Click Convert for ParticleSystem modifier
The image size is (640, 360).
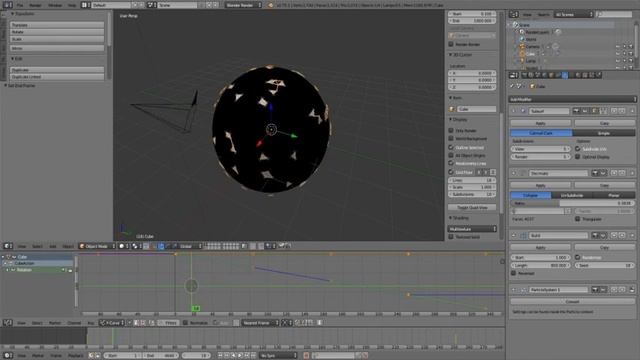coord(572,301)
